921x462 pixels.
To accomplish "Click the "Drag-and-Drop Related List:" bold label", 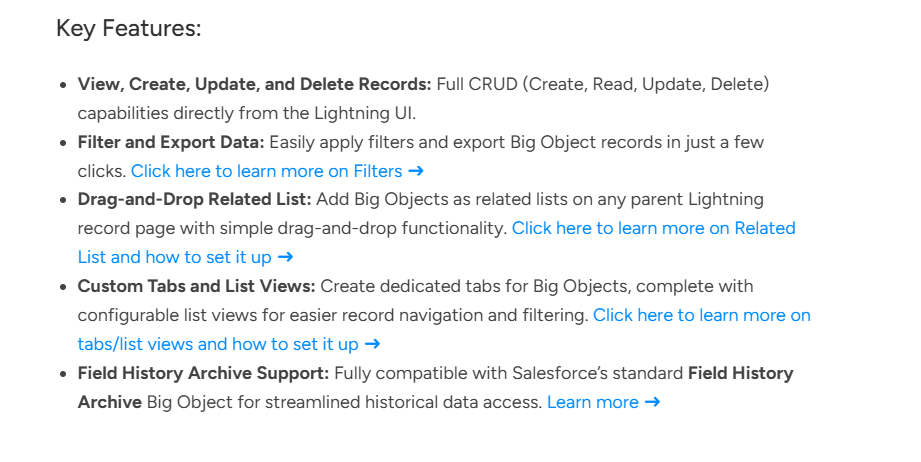I will tap(194, 199).
